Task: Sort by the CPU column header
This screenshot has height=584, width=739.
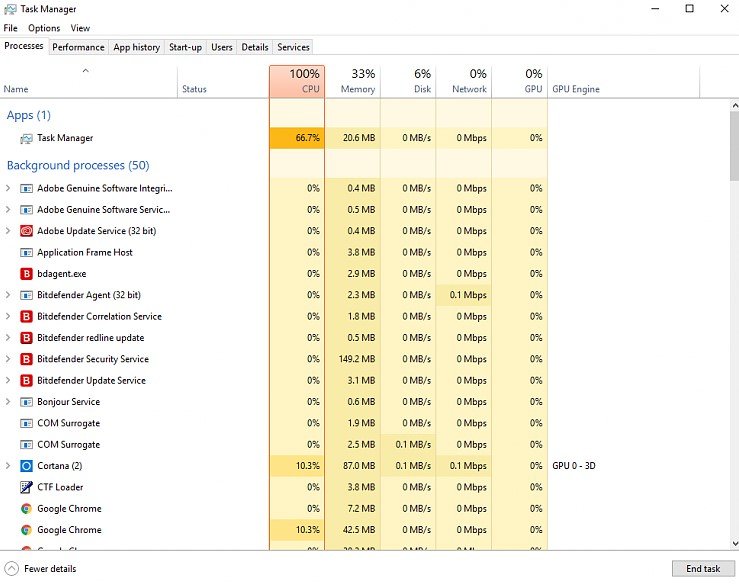Action: 297,82
